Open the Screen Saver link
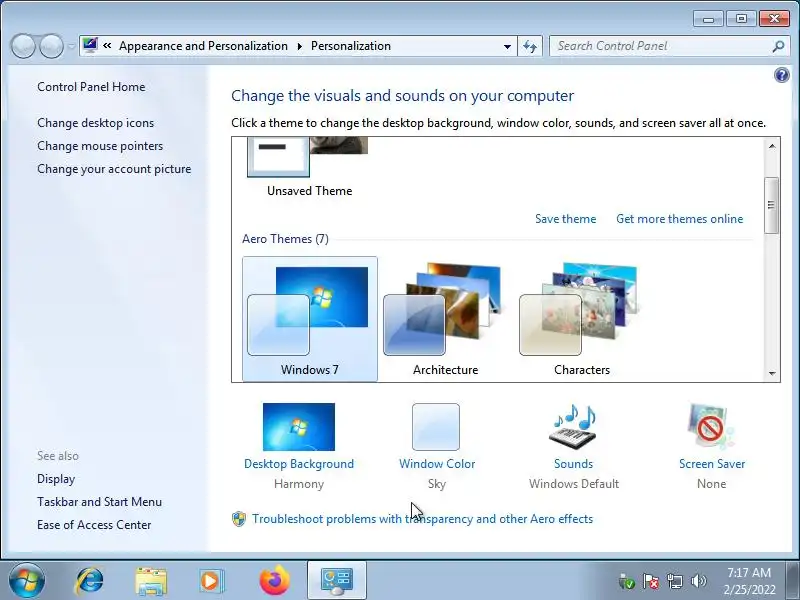Viewport: 800px width, 600px height. [712, 464]
